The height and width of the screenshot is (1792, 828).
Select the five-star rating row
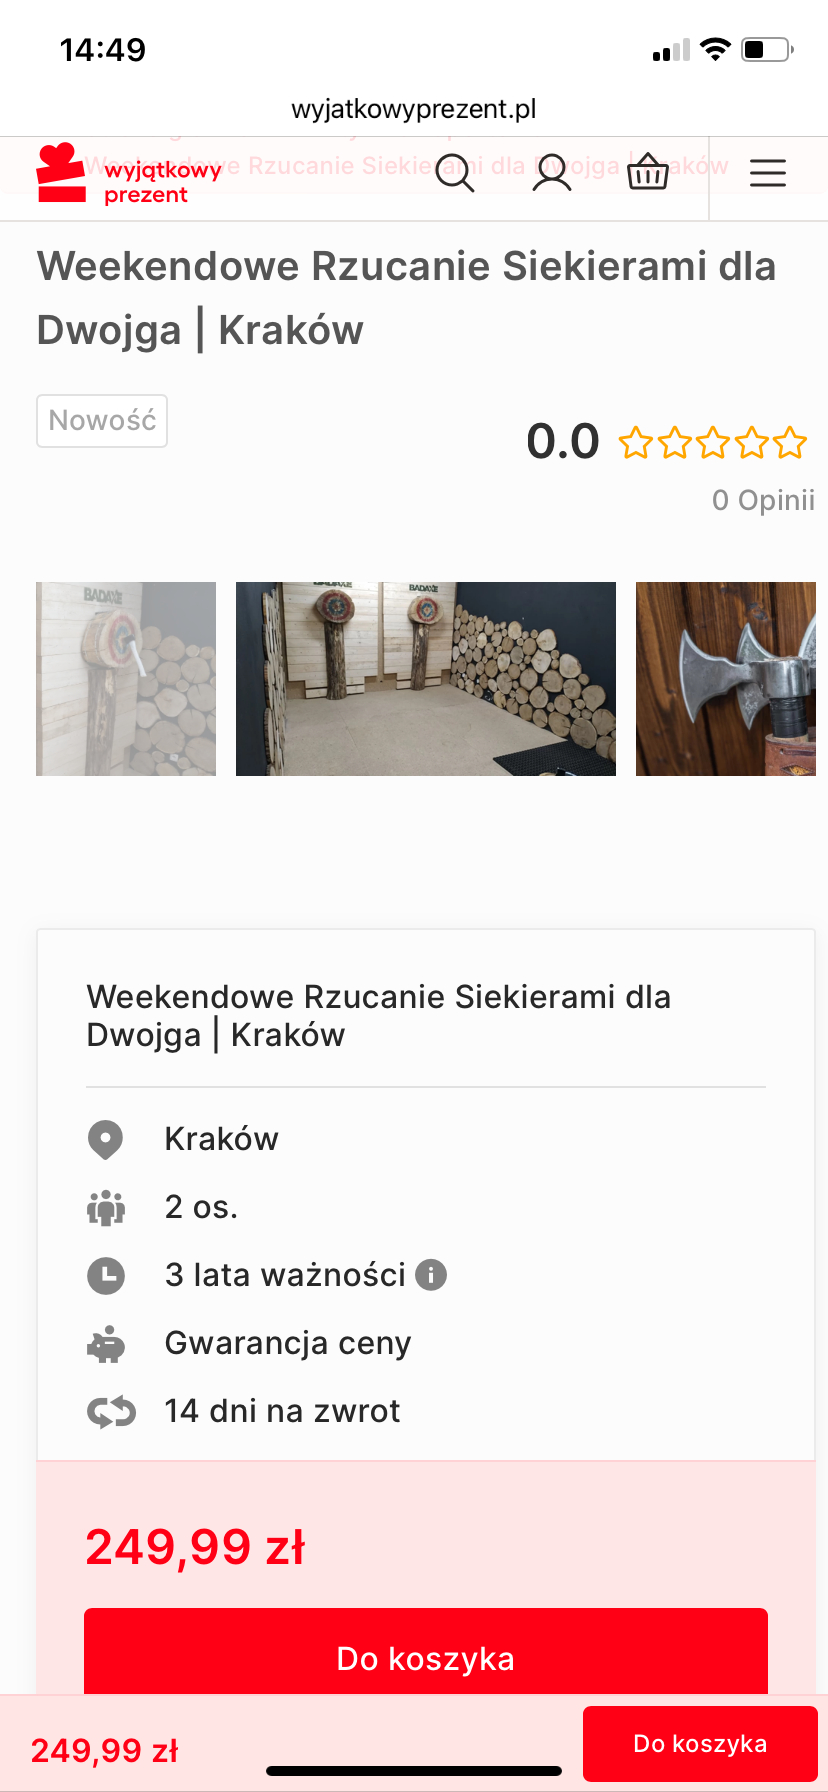coord(712,442)
